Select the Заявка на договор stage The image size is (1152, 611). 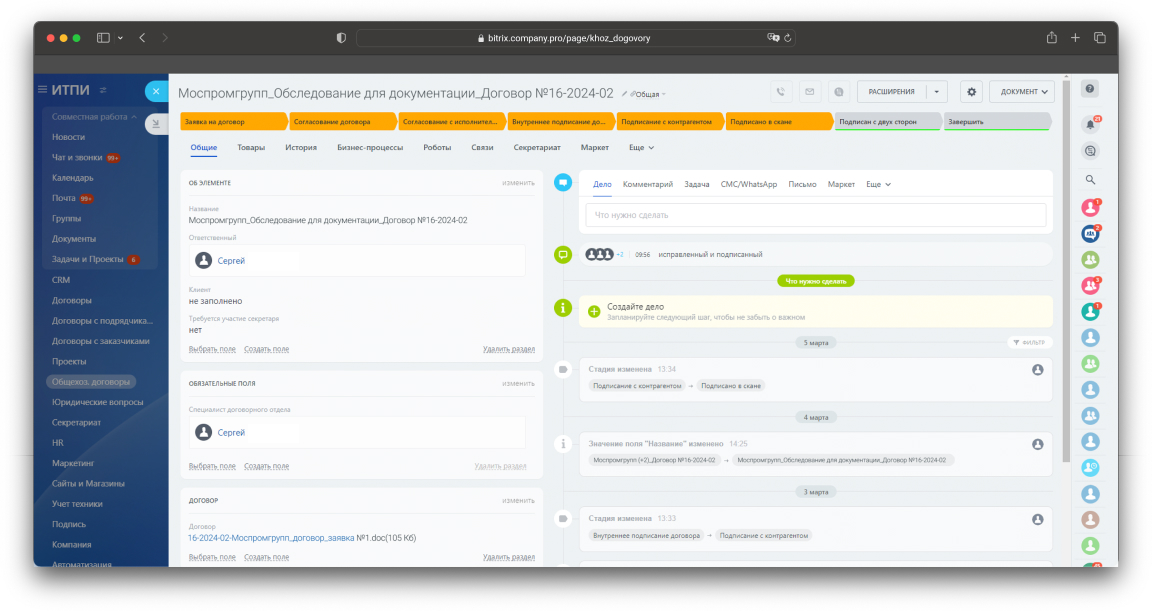coord(232,122)
